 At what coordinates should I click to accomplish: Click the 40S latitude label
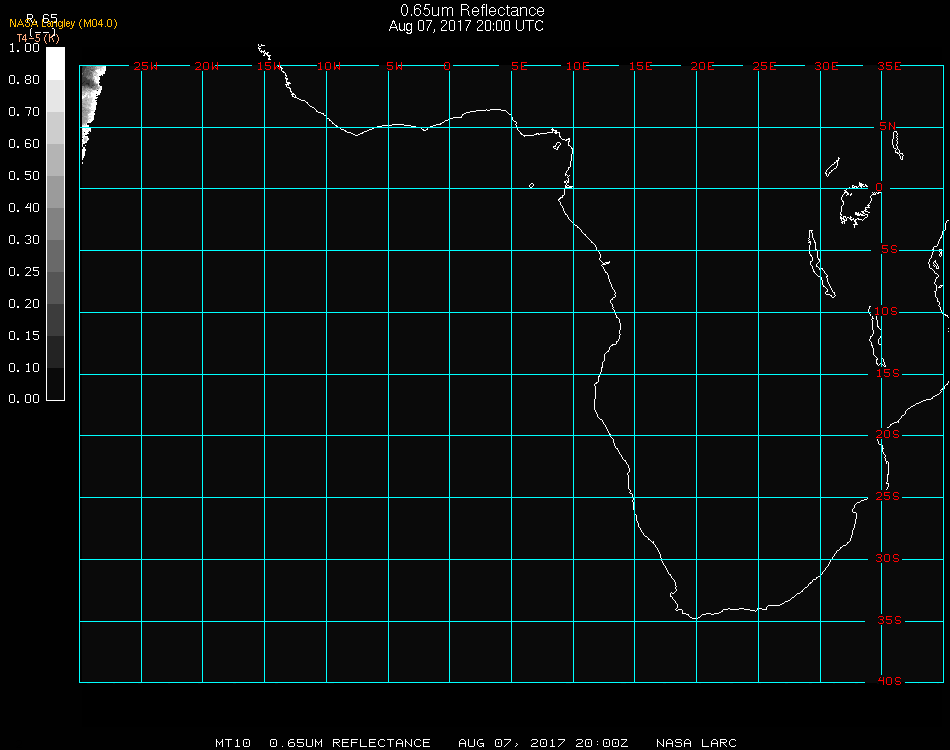(x=889, y=681)
